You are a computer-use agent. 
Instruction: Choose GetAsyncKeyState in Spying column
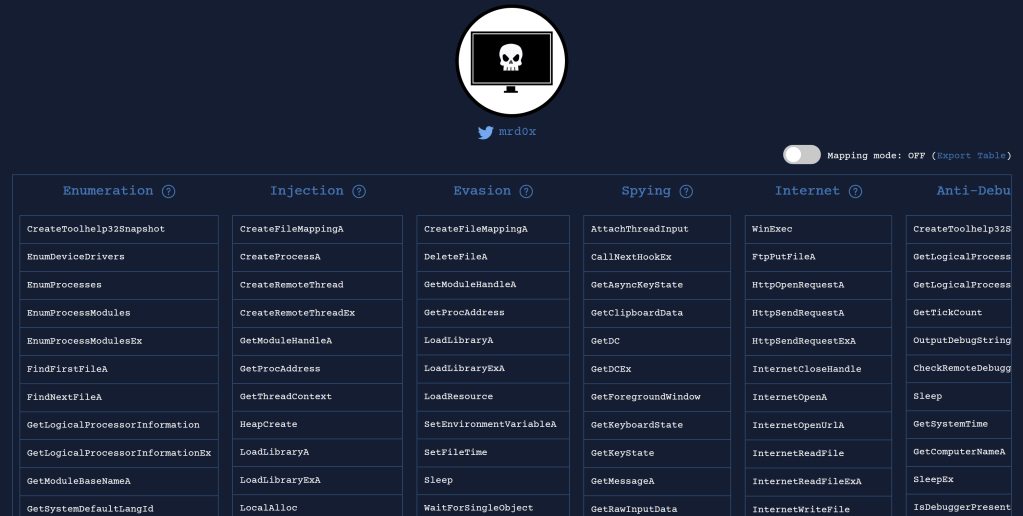click(x=637, y=285)
